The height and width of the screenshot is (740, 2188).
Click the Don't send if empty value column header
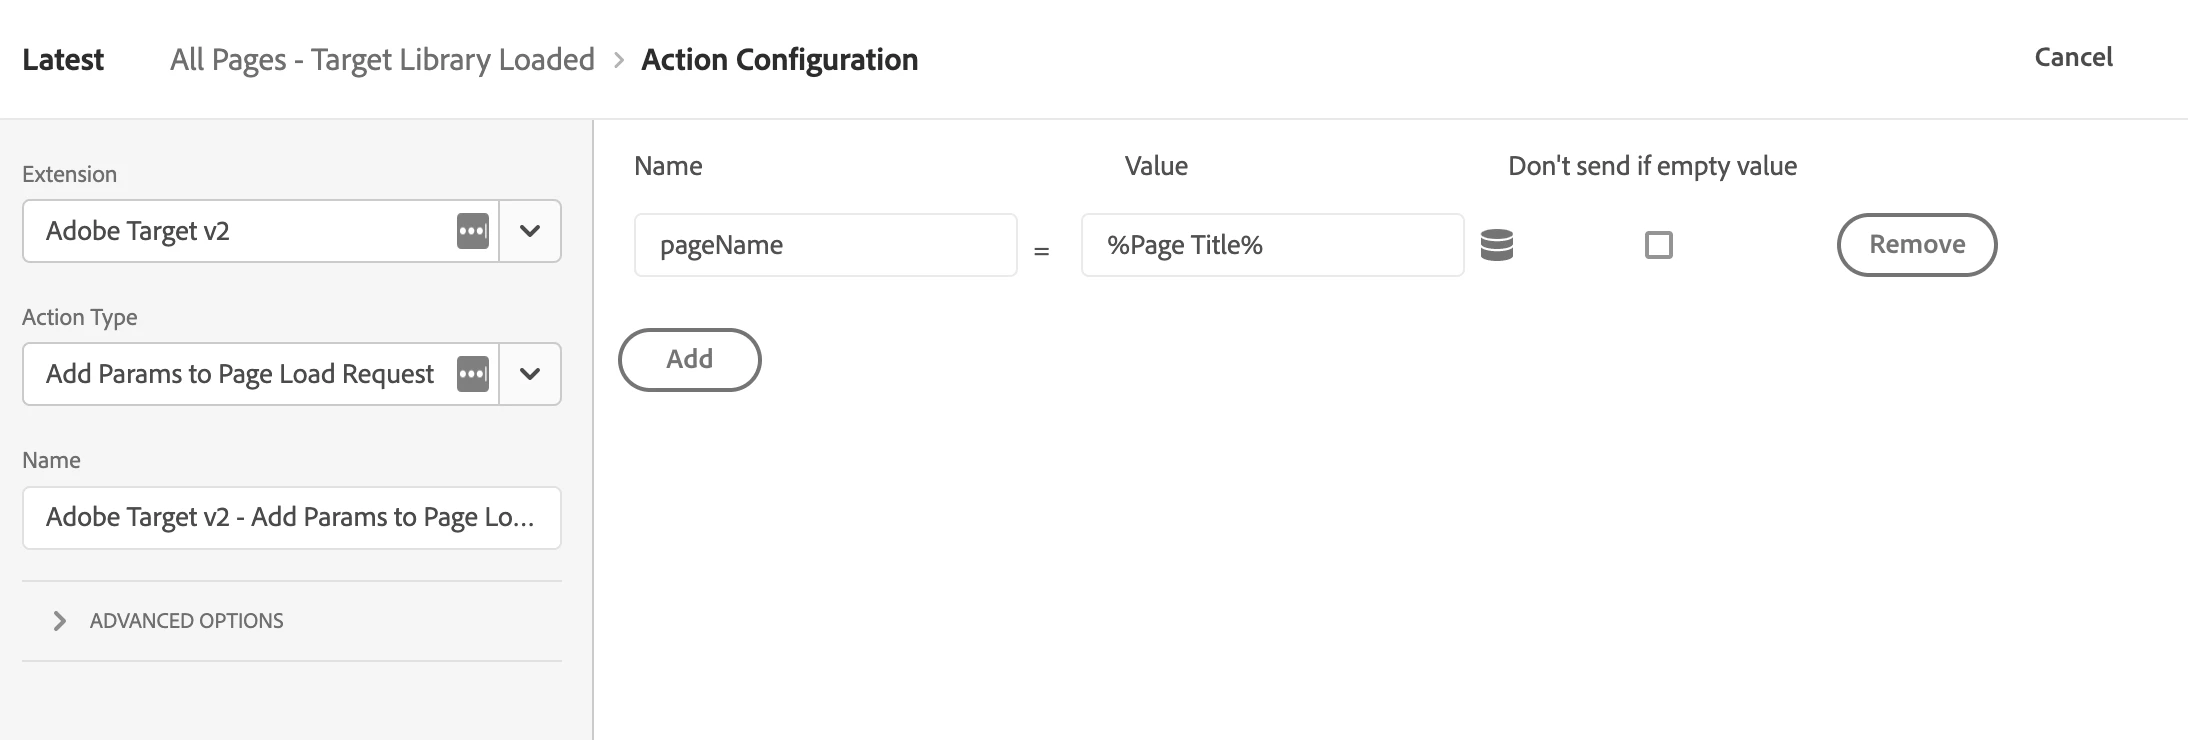coord(1652,166)
